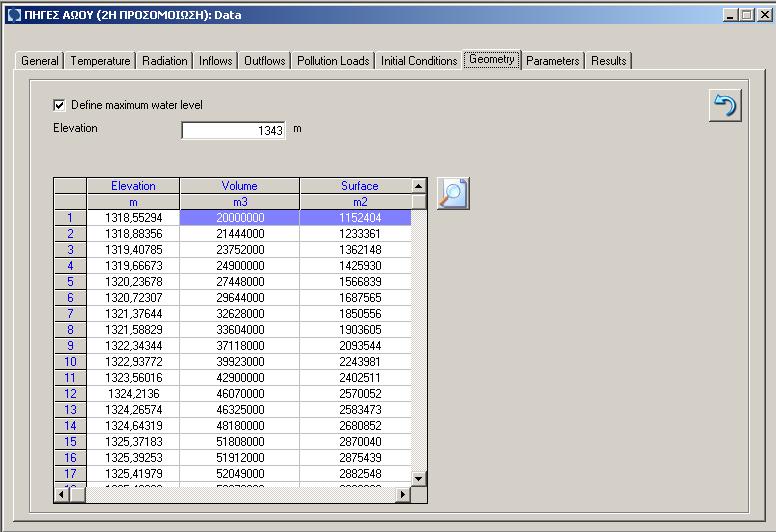The image size is (776, 532).
Task: Select volume cell 51808000
Action: pos(240,442)
